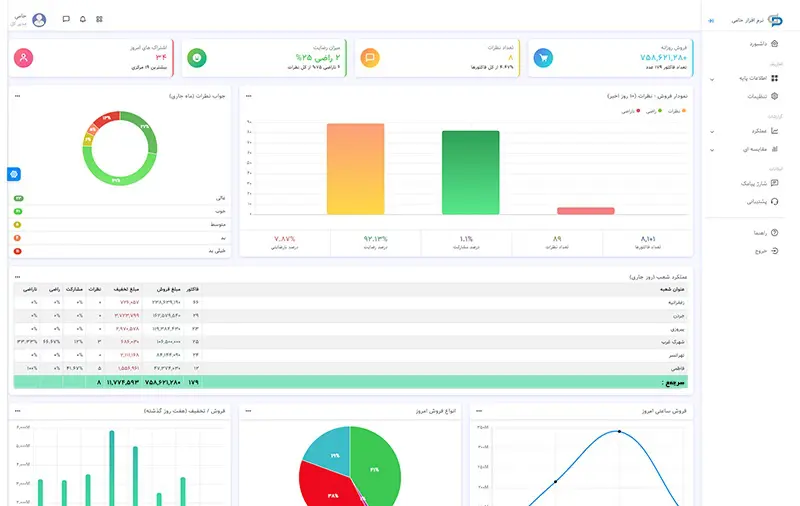Image resolution: width=800 pixels, height=506 pixels.
Task: Click the home icon beside داشبورد
Action: coord(774,43)
